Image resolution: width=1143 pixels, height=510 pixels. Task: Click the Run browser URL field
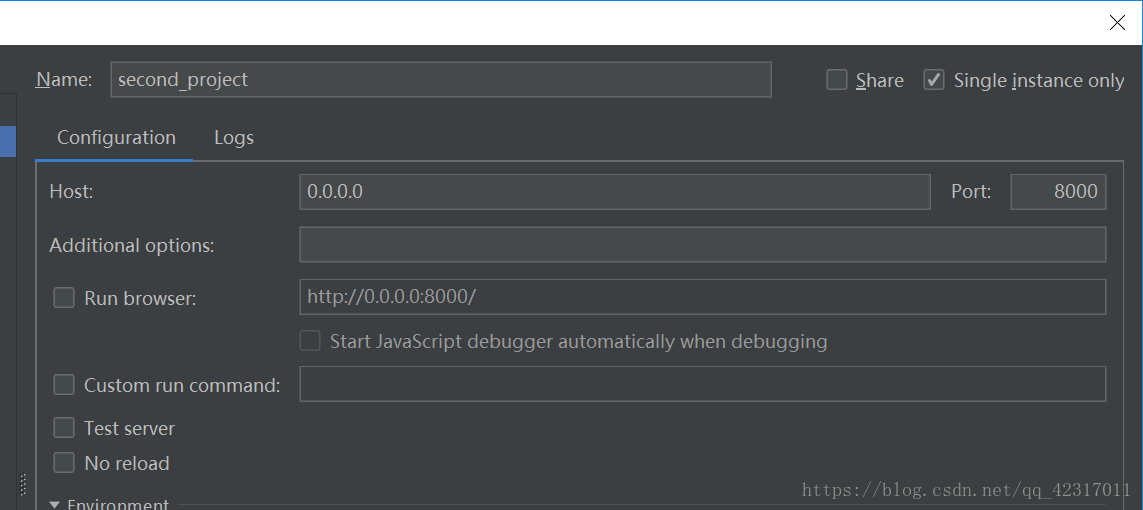(x=703, y=297)
